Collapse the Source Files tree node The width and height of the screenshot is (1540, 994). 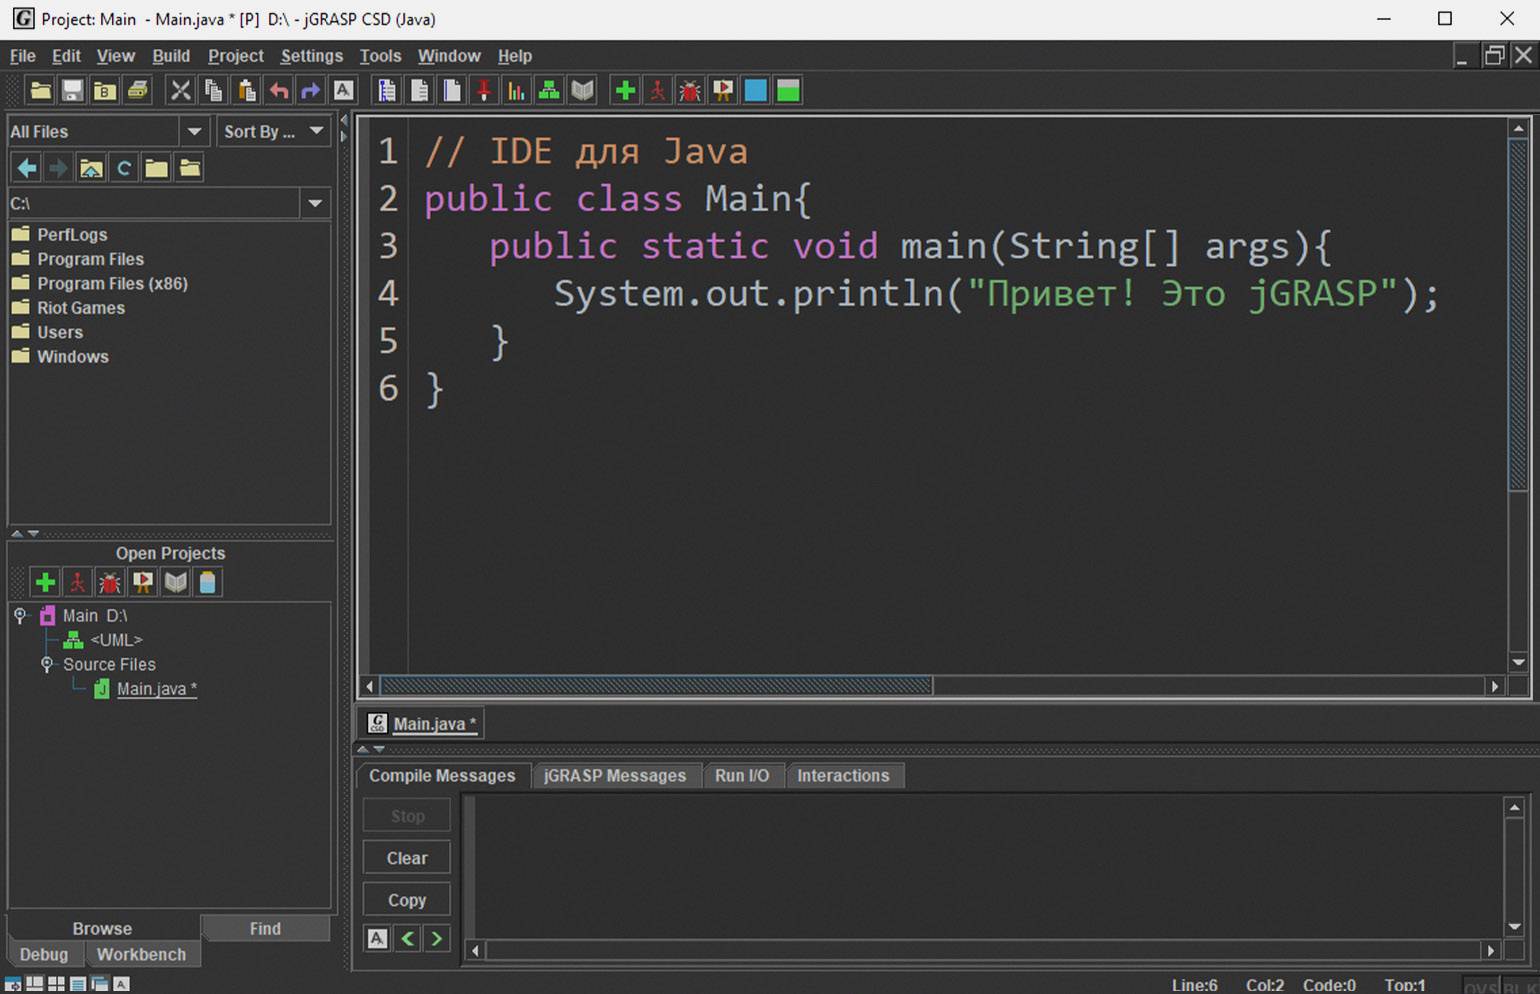[x=46, y=664]
